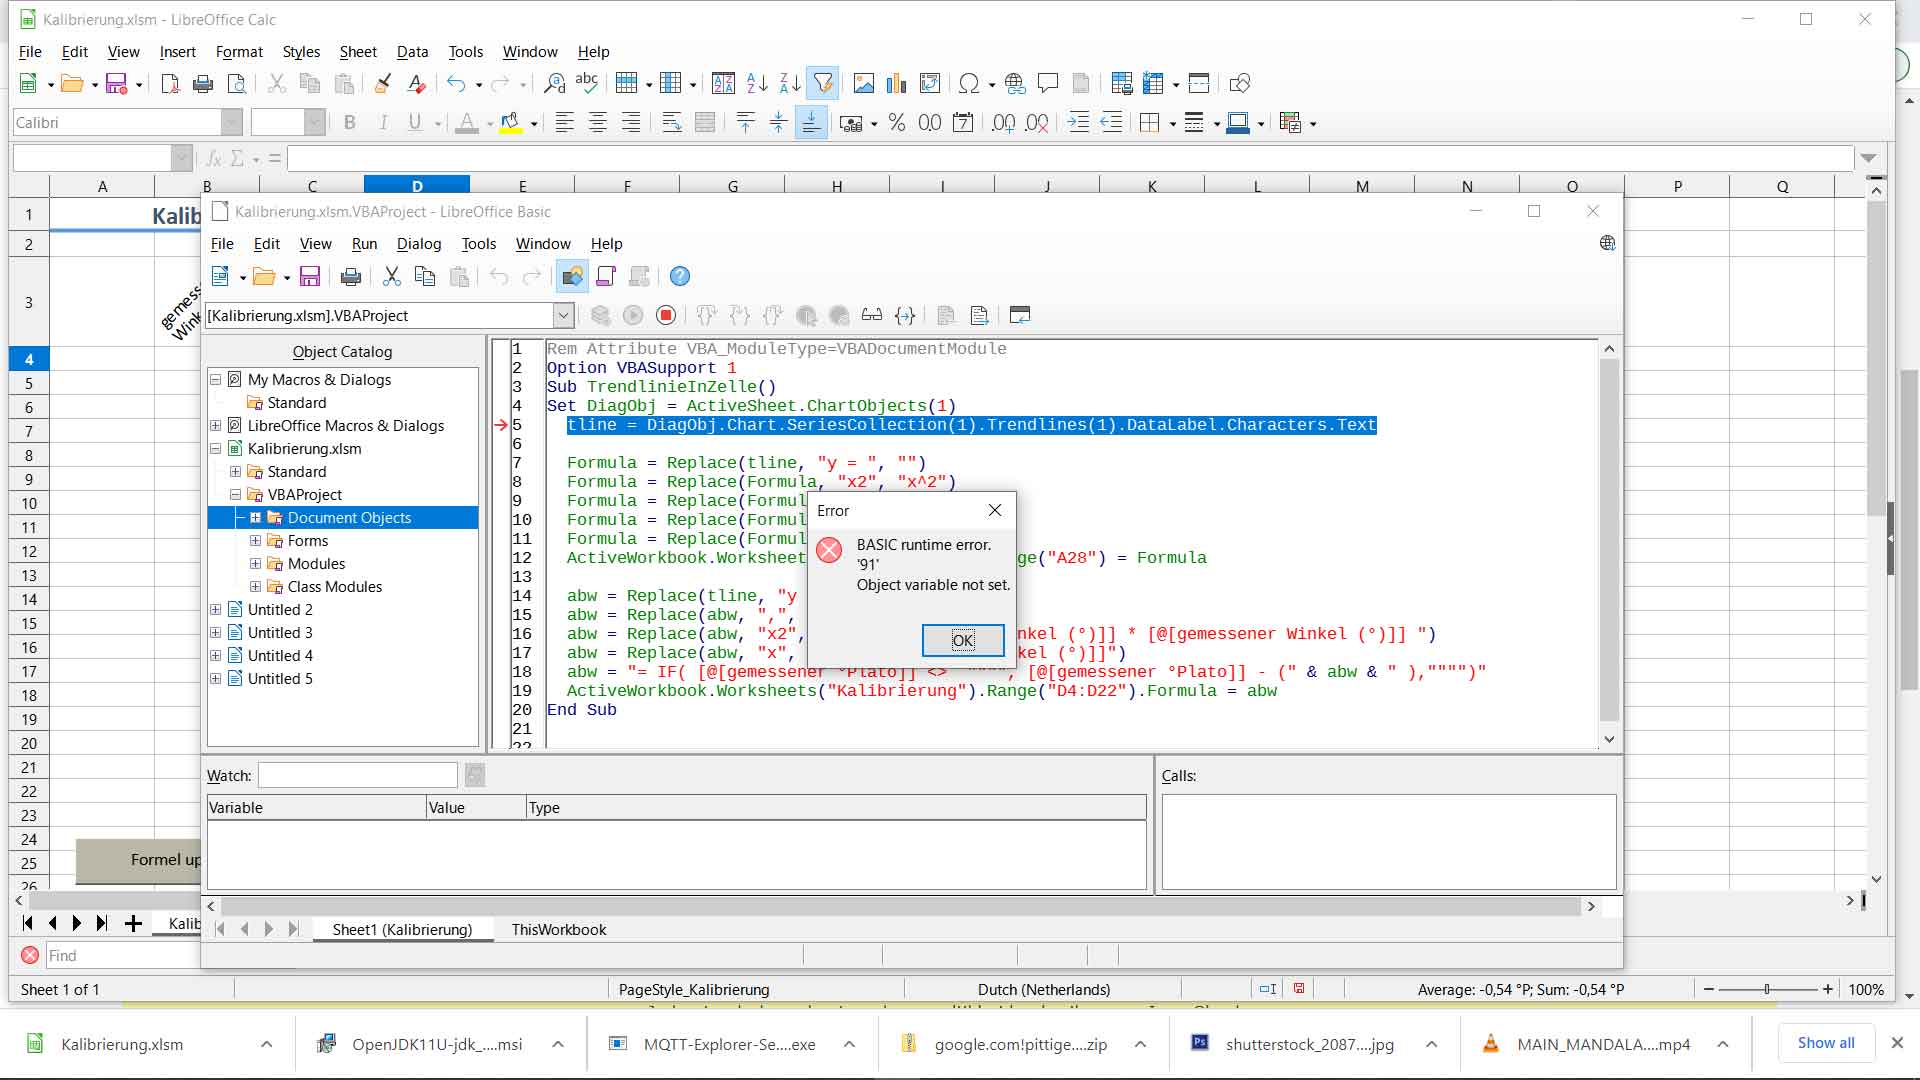Click the Sort Ascending icon in Calc toolbar

coord(757,84)
